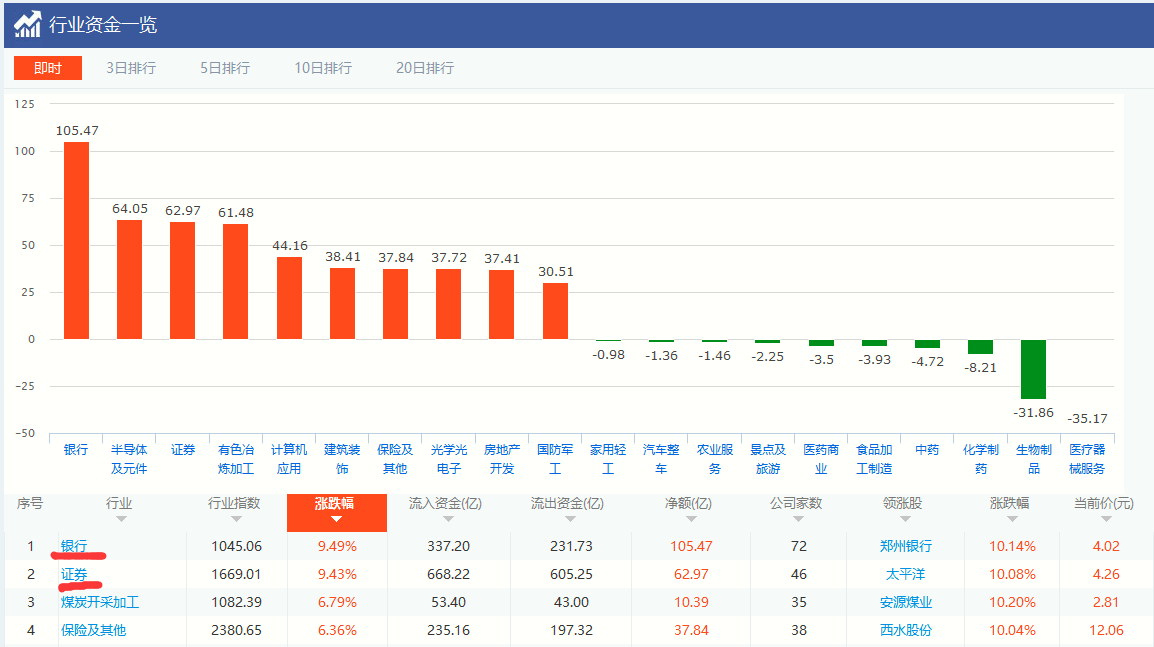
Task: Select 煤炭开采加工 change value 6.79%
Action: click(x=337, y=602)
